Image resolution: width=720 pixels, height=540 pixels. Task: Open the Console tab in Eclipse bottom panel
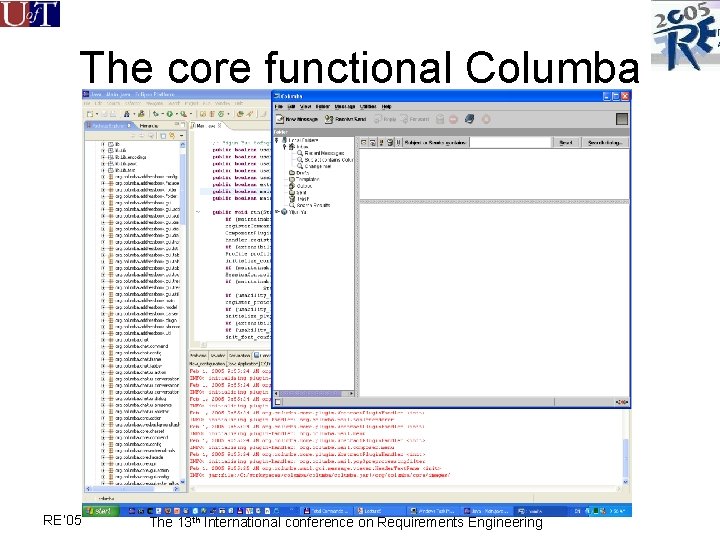click(x=262, y=355)
